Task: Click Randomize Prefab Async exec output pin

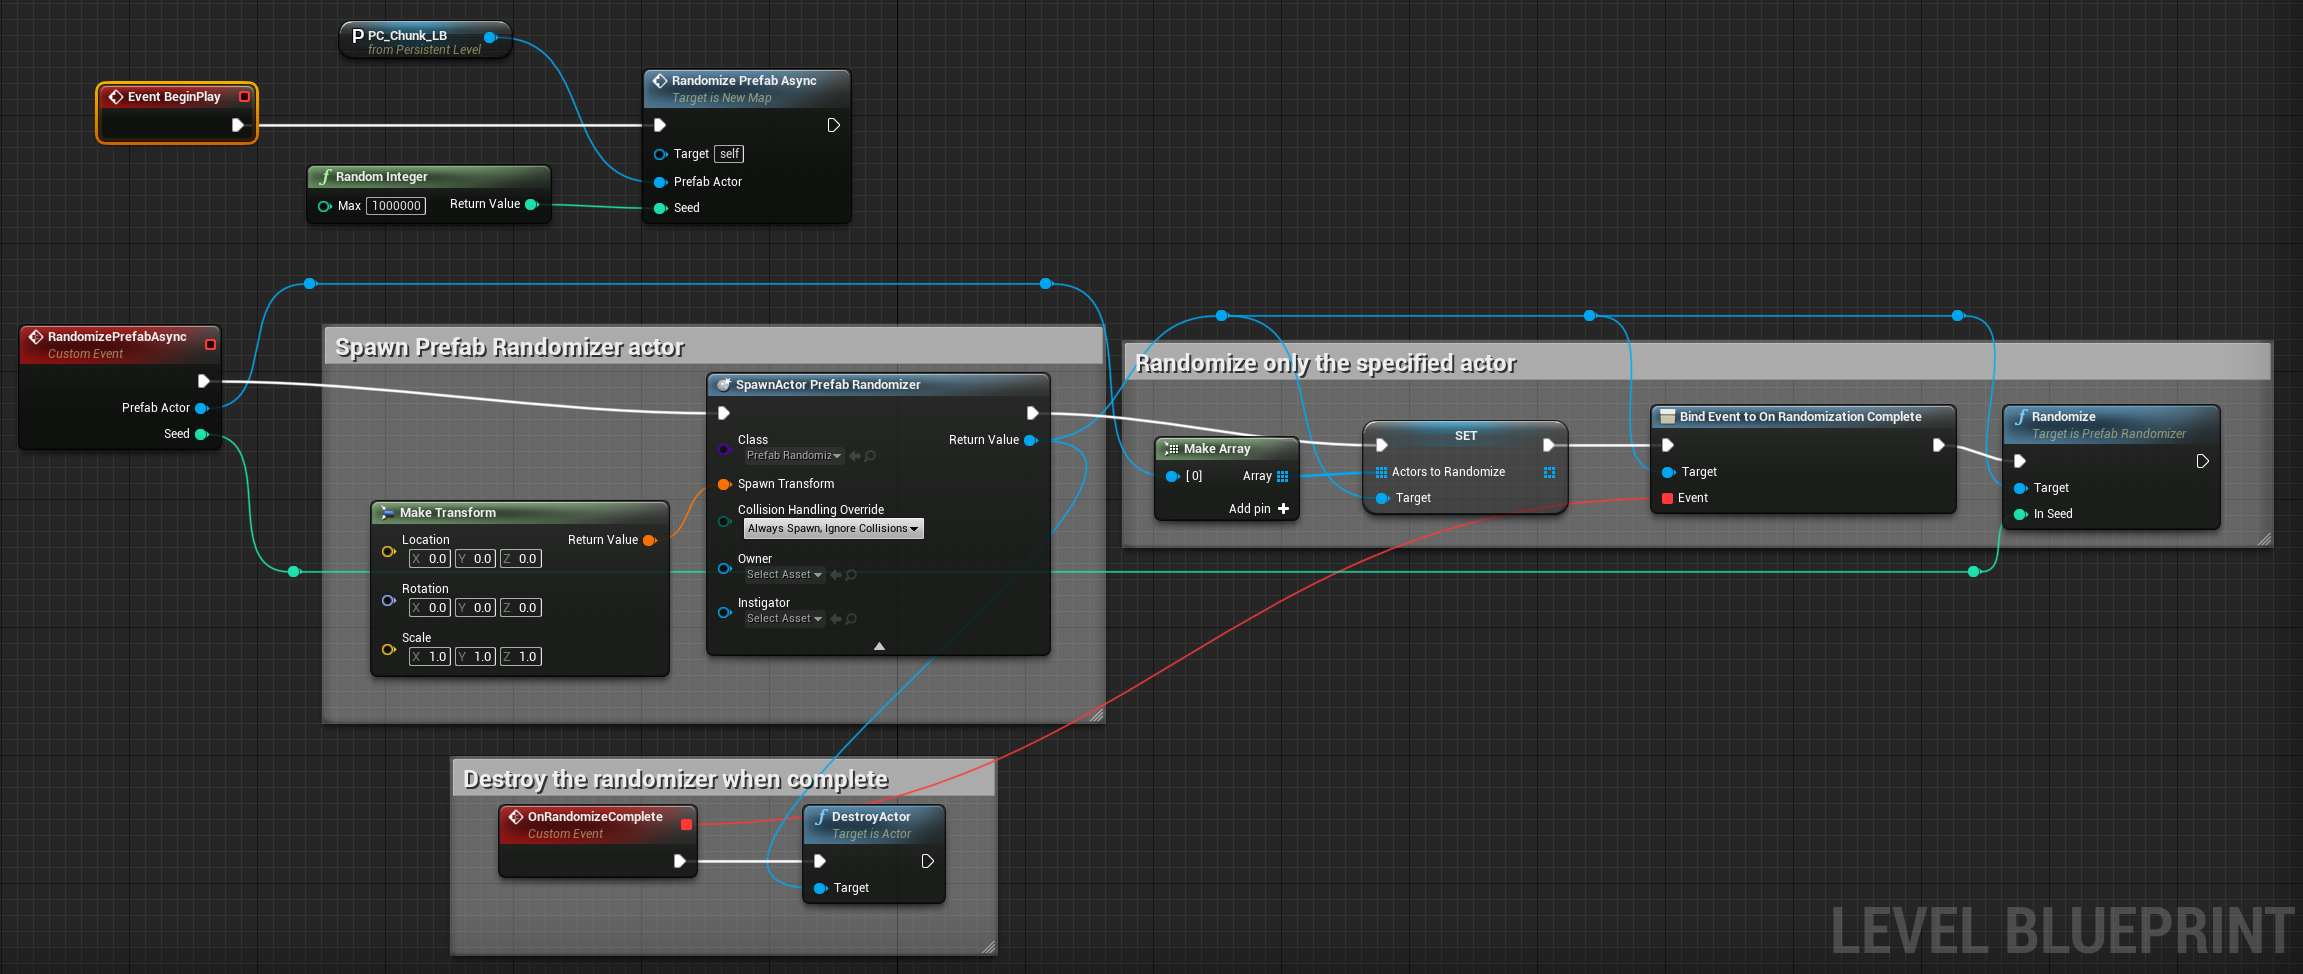Action: [x=833, y=125]
